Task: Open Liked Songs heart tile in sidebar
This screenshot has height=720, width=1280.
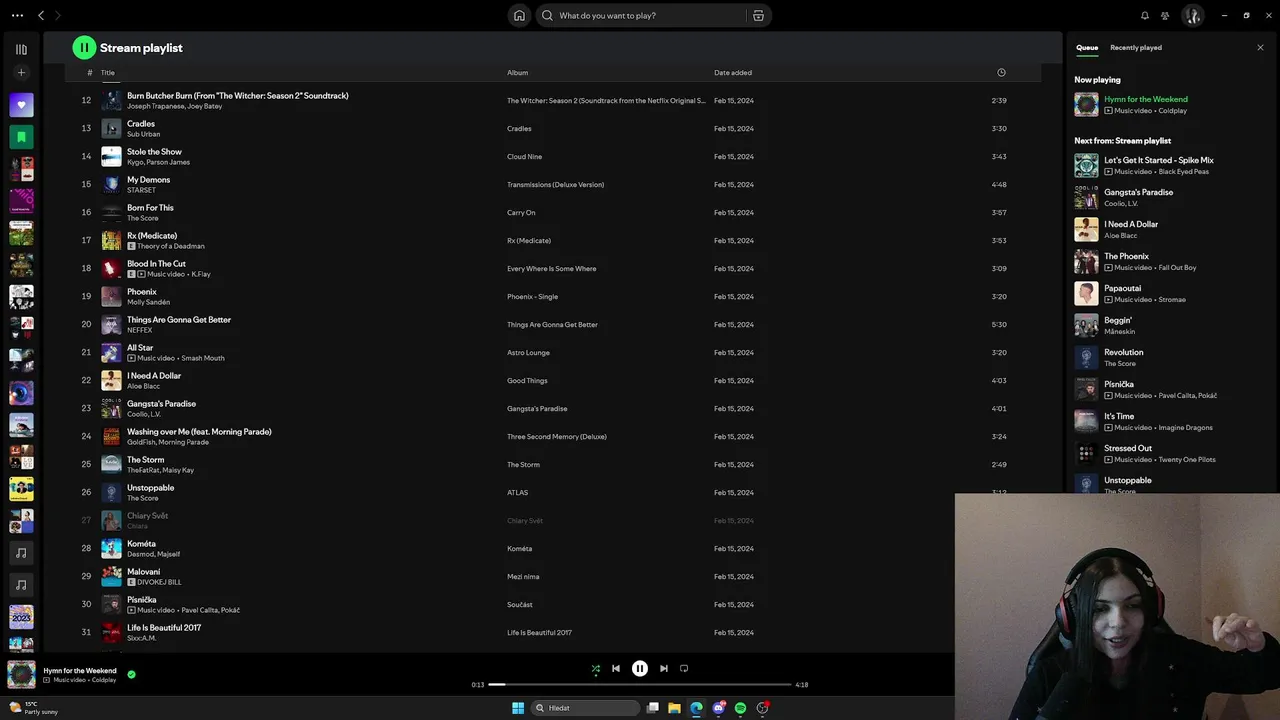Action: 21,105
